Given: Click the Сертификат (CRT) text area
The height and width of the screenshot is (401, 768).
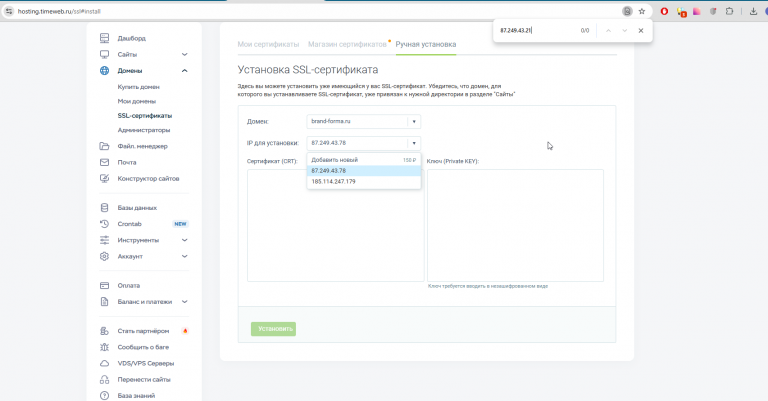Looking at the screenshot, I should pyautogui.click(x=336, y=225).
